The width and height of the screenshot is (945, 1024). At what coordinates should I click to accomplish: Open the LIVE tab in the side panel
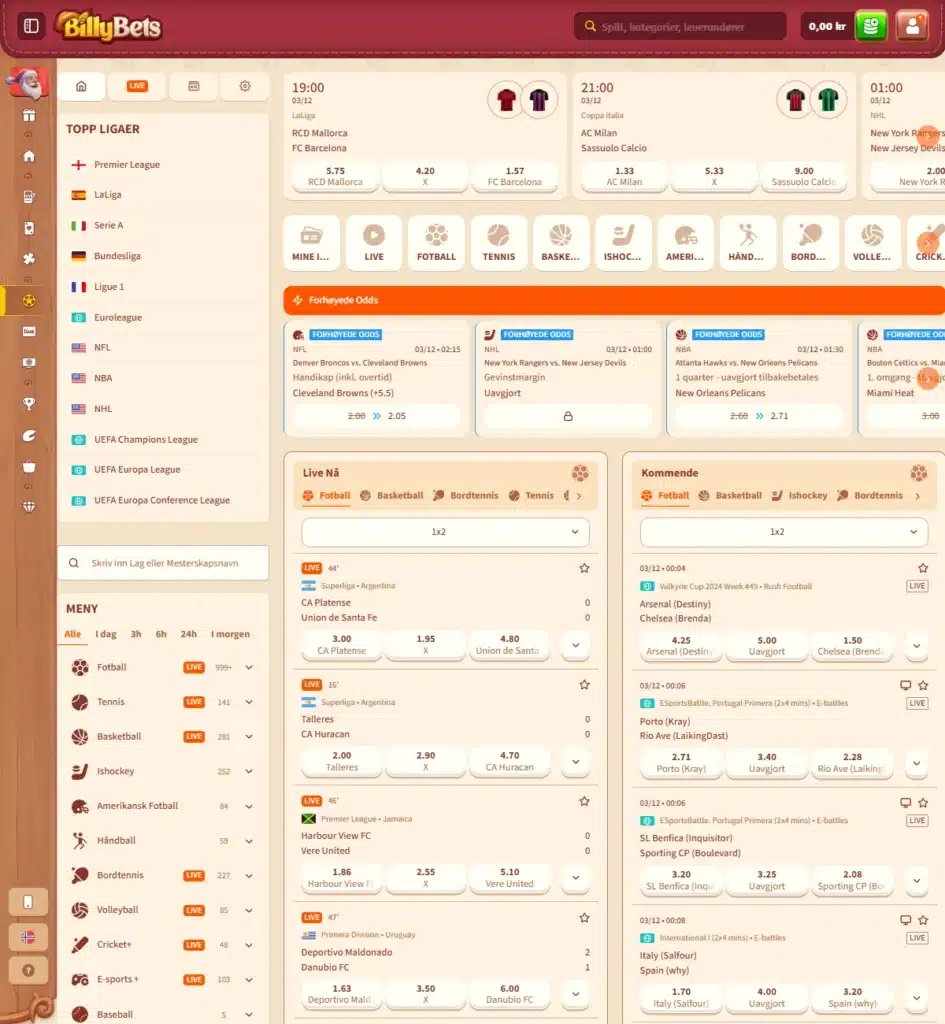pyautogui.click(x=137, y=86)
